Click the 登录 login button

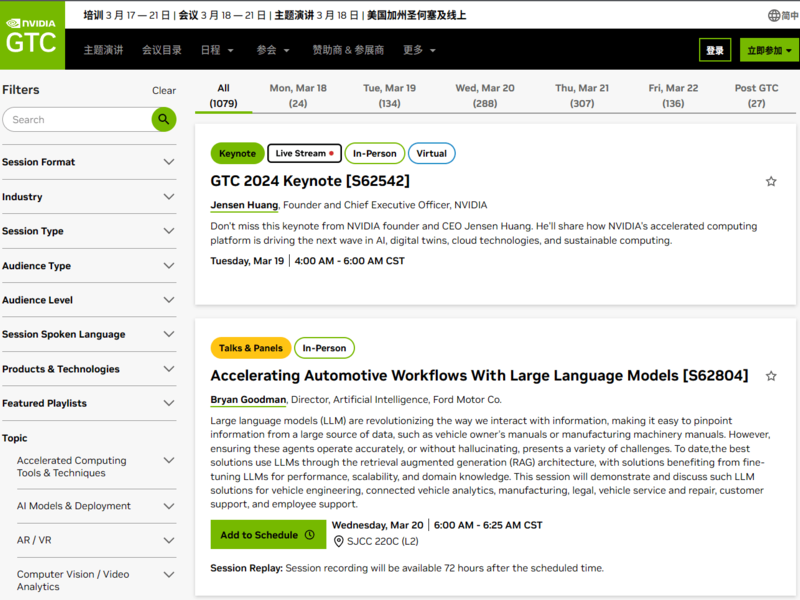(715, 50)
